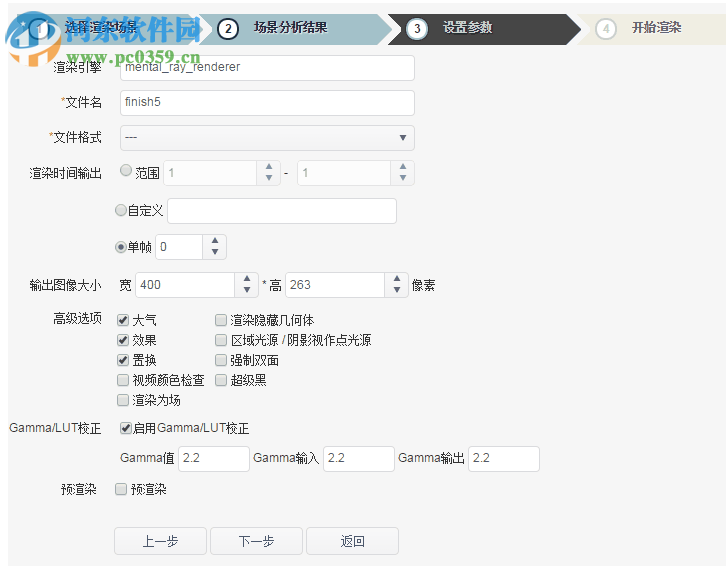Click the Gamma值 input field
726x567 pixels.
[x=214, y=459]
